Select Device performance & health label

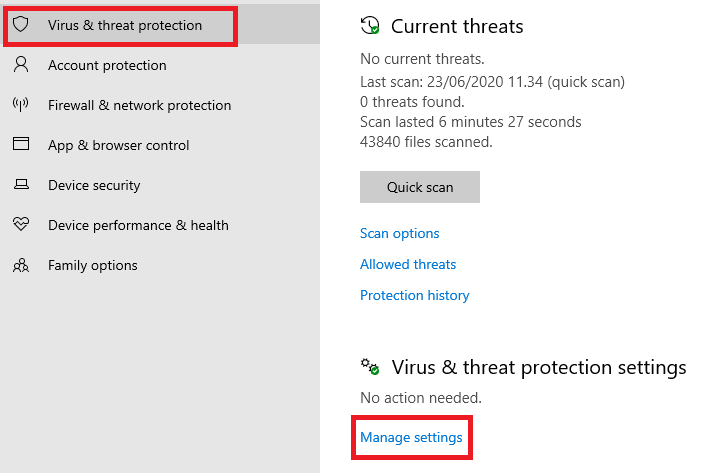pos(138,225)
